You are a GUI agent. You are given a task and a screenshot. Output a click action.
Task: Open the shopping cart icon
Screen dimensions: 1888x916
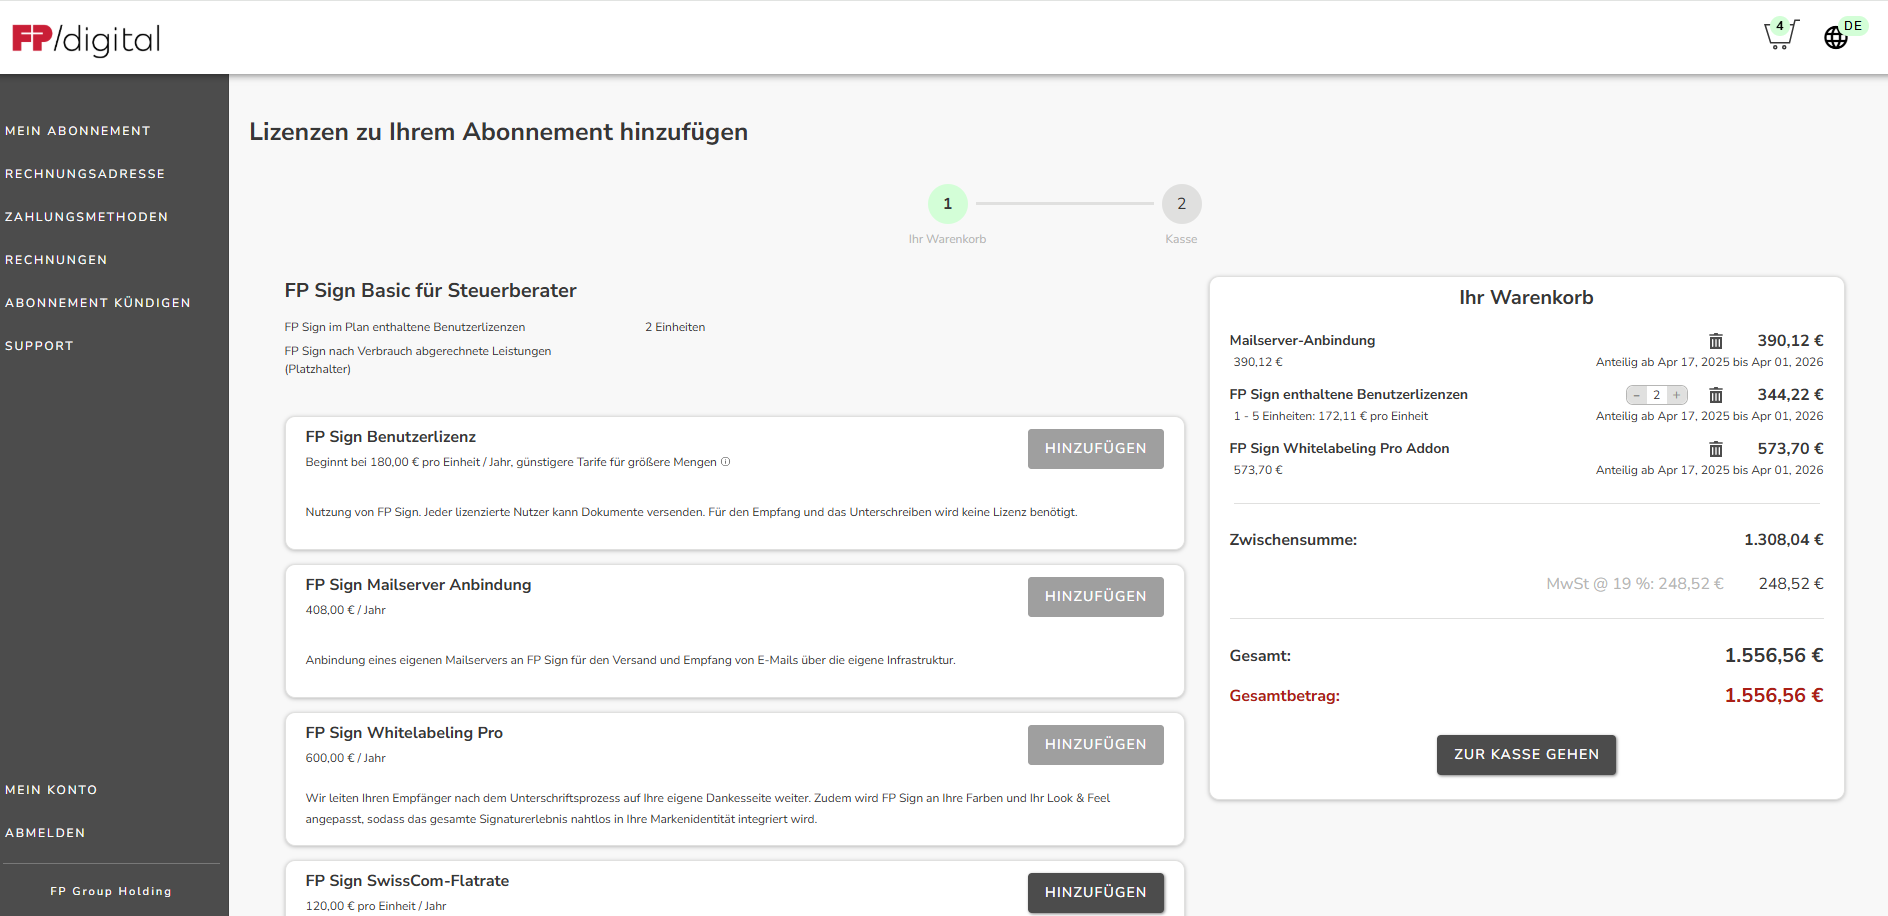(1779, 33)
